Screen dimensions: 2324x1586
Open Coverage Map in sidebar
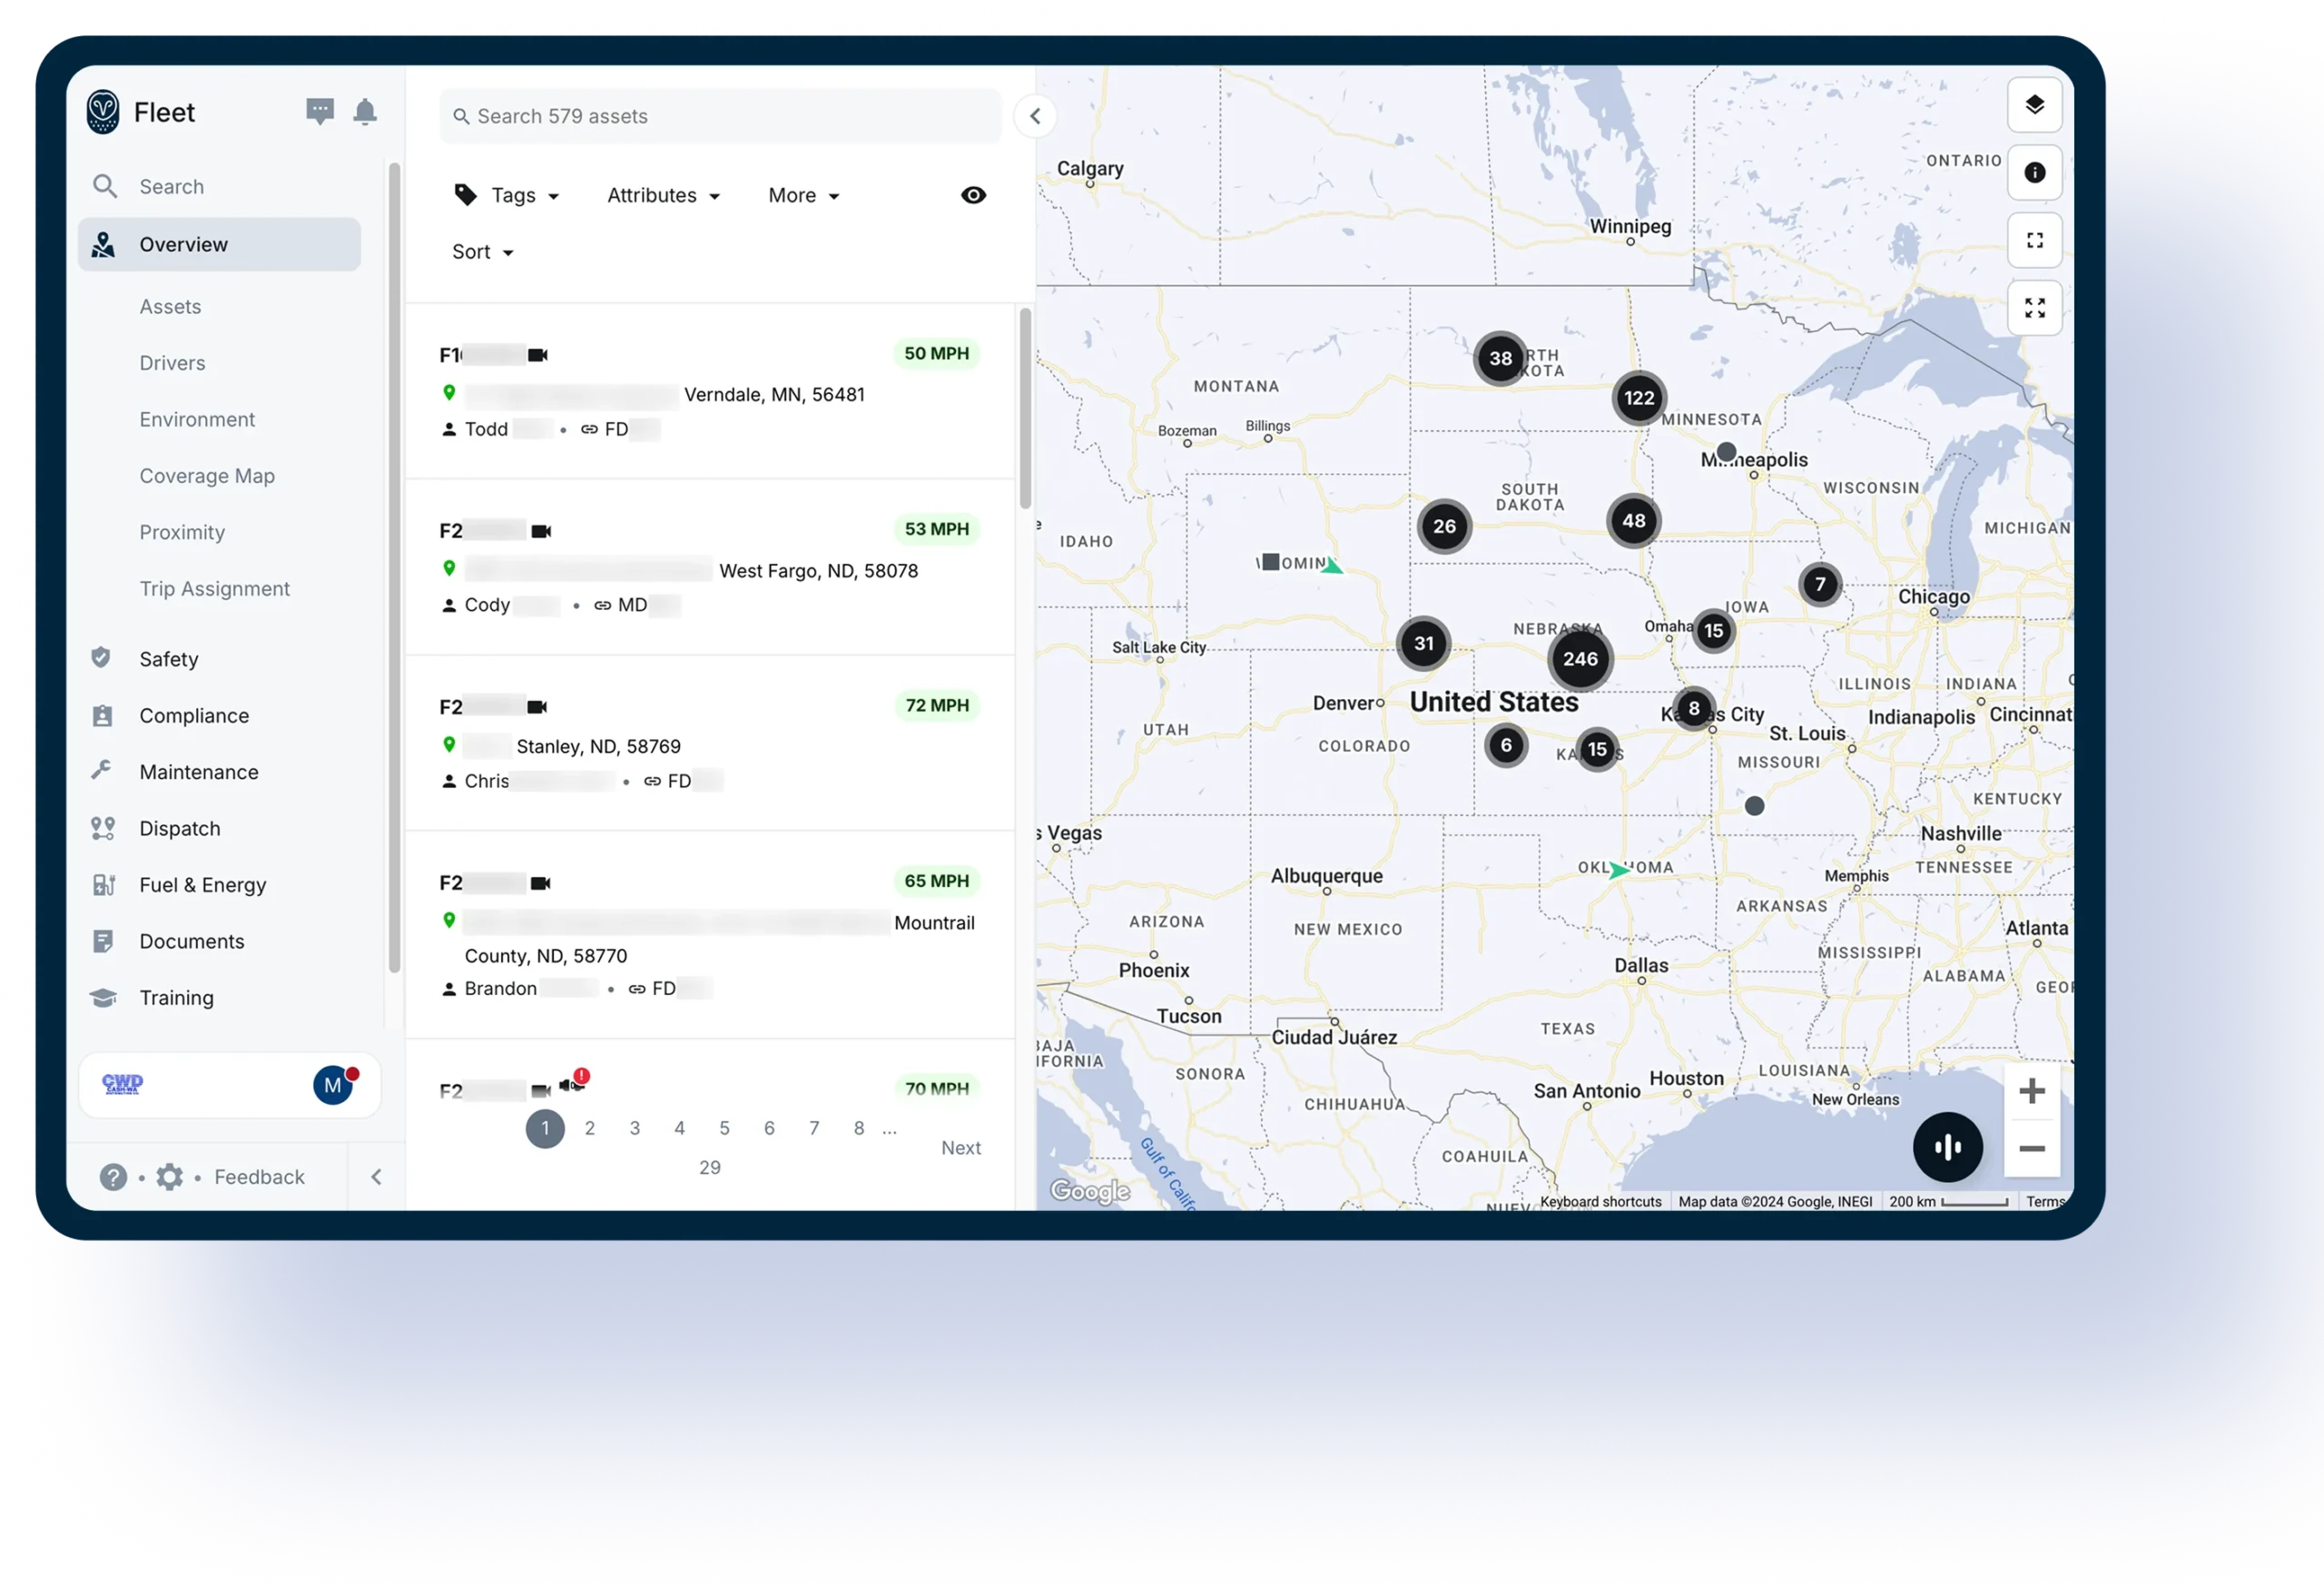[207, 476]
